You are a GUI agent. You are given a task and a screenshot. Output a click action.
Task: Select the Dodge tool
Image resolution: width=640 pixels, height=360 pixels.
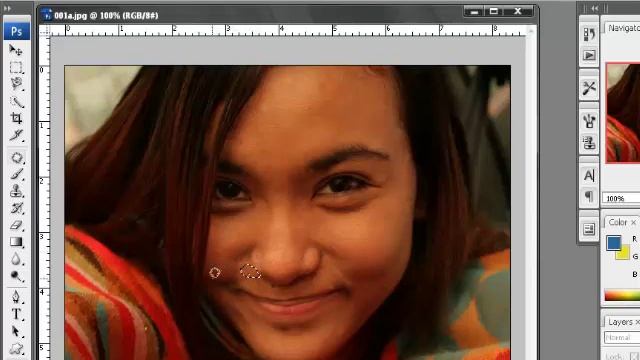(16, 276)
